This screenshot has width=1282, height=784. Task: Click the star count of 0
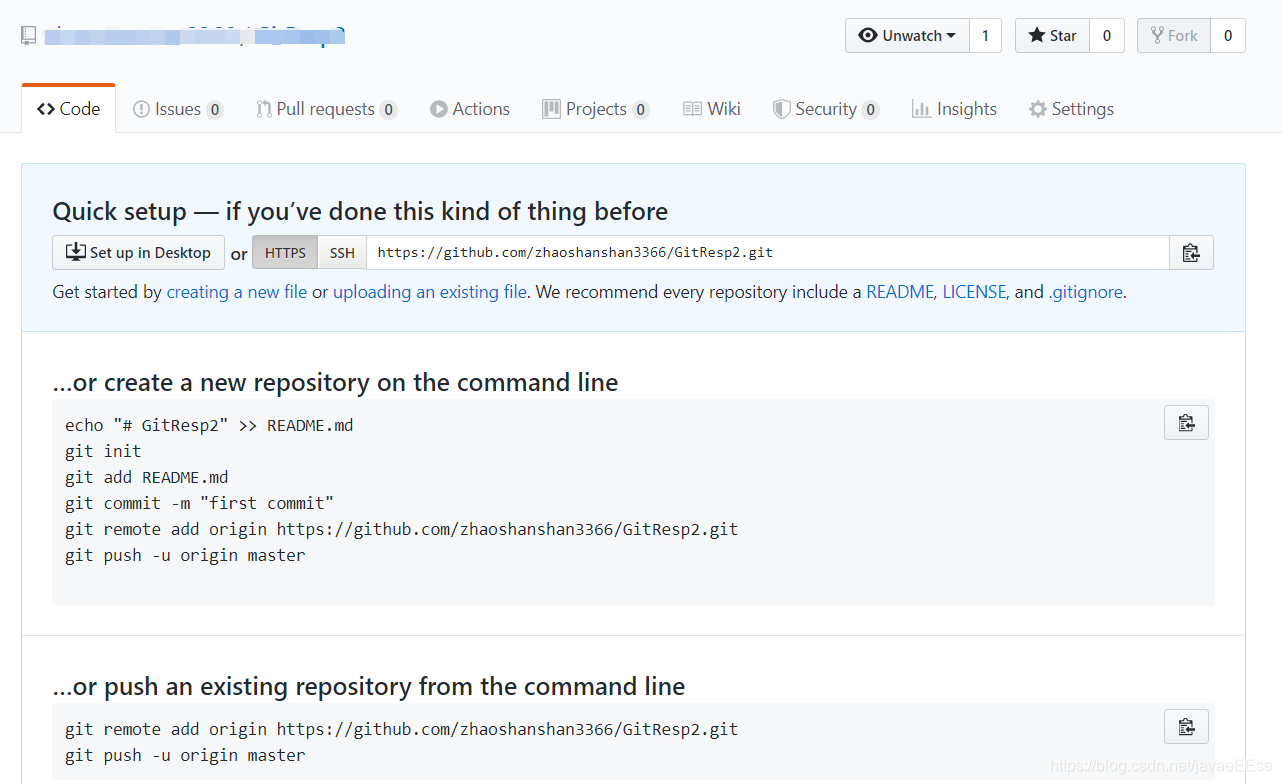tap(1107, 36)
